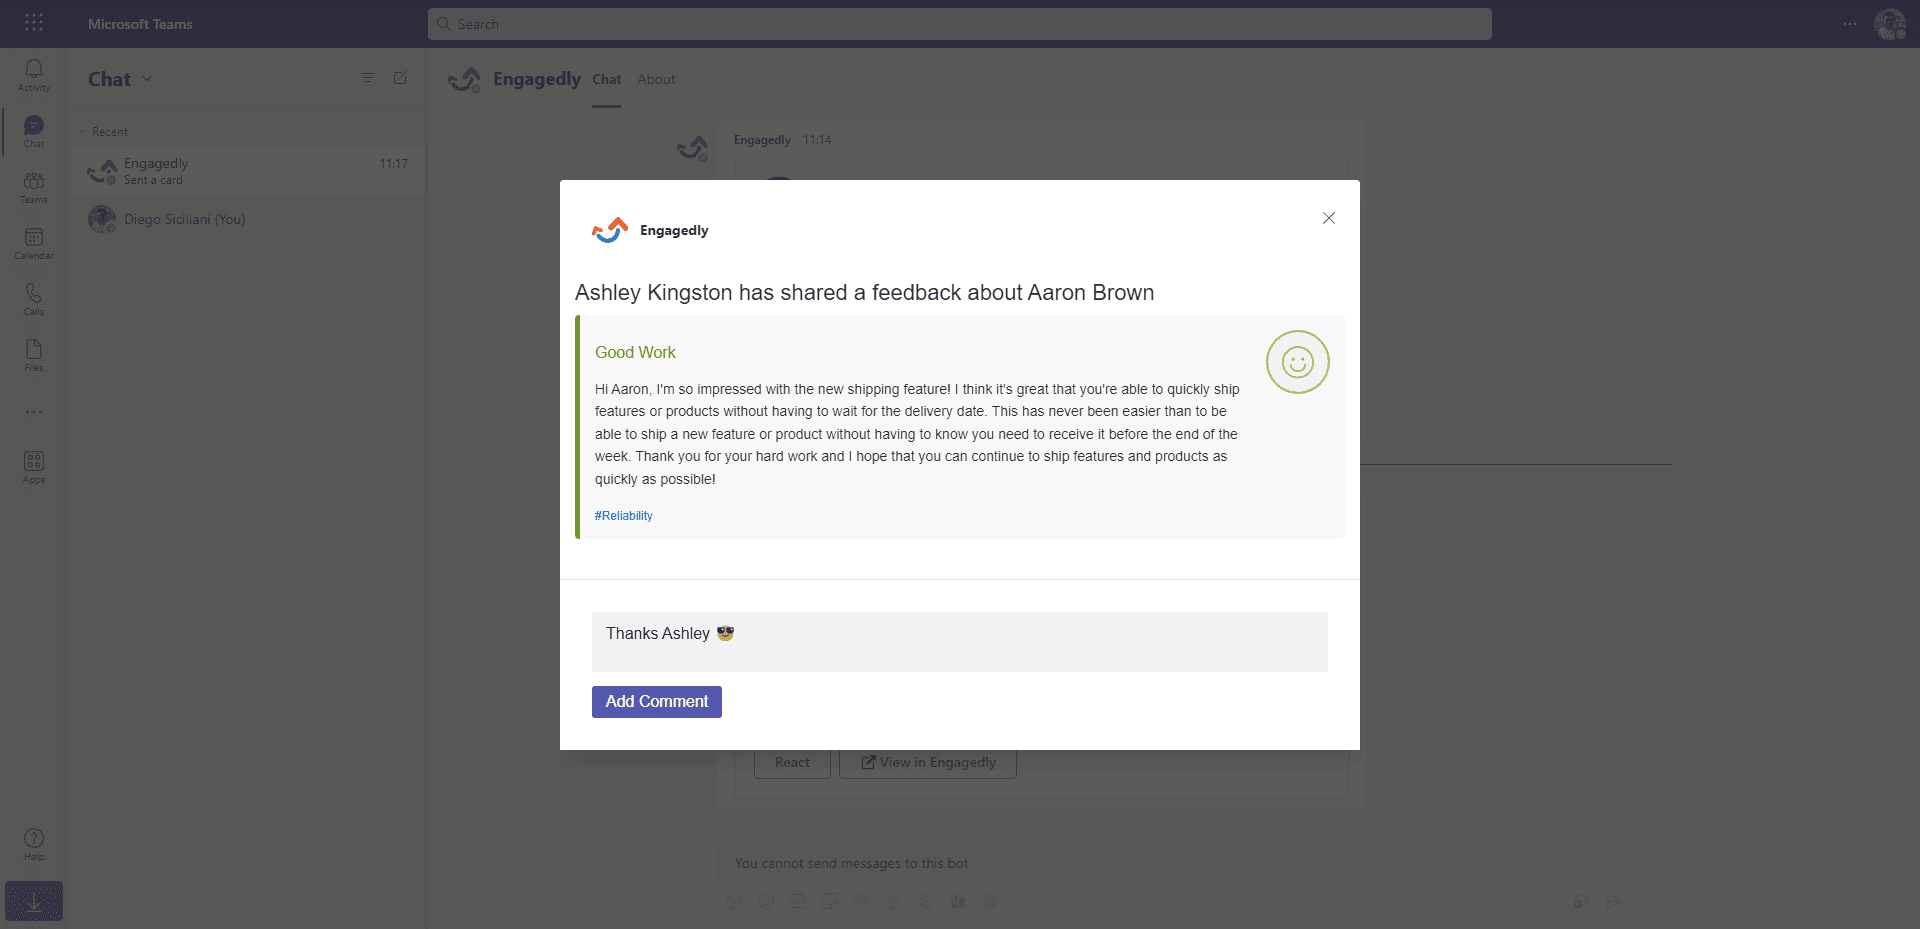
Task: Click the #Reliability hashtag link
Action: pos(624,516)
